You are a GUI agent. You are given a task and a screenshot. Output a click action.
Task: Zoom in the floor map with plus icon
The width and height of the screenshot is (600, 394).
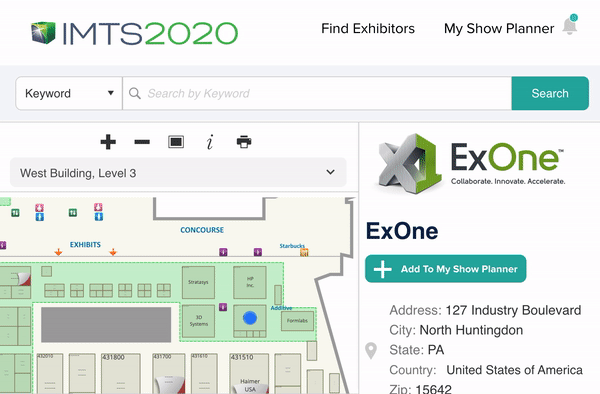click(108, 142)
